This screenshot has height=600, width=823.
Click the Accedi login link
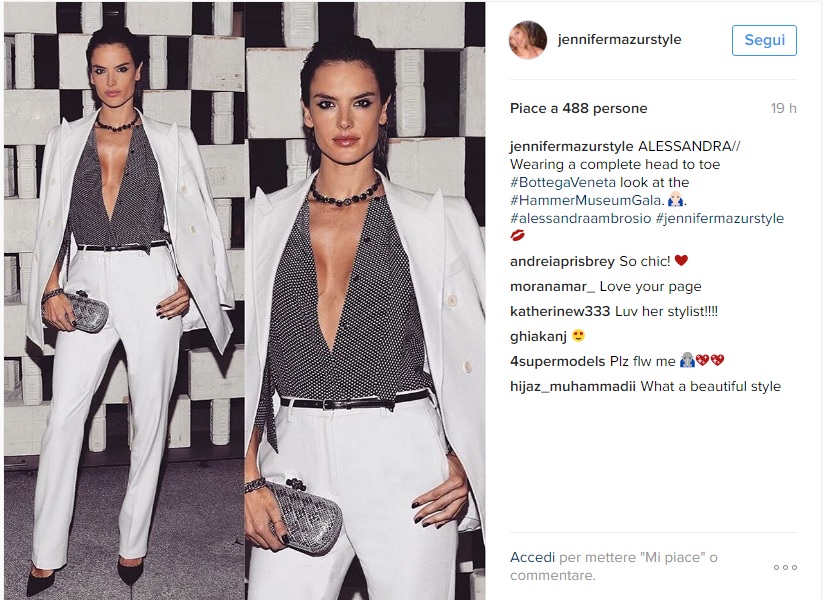point(532,557)
